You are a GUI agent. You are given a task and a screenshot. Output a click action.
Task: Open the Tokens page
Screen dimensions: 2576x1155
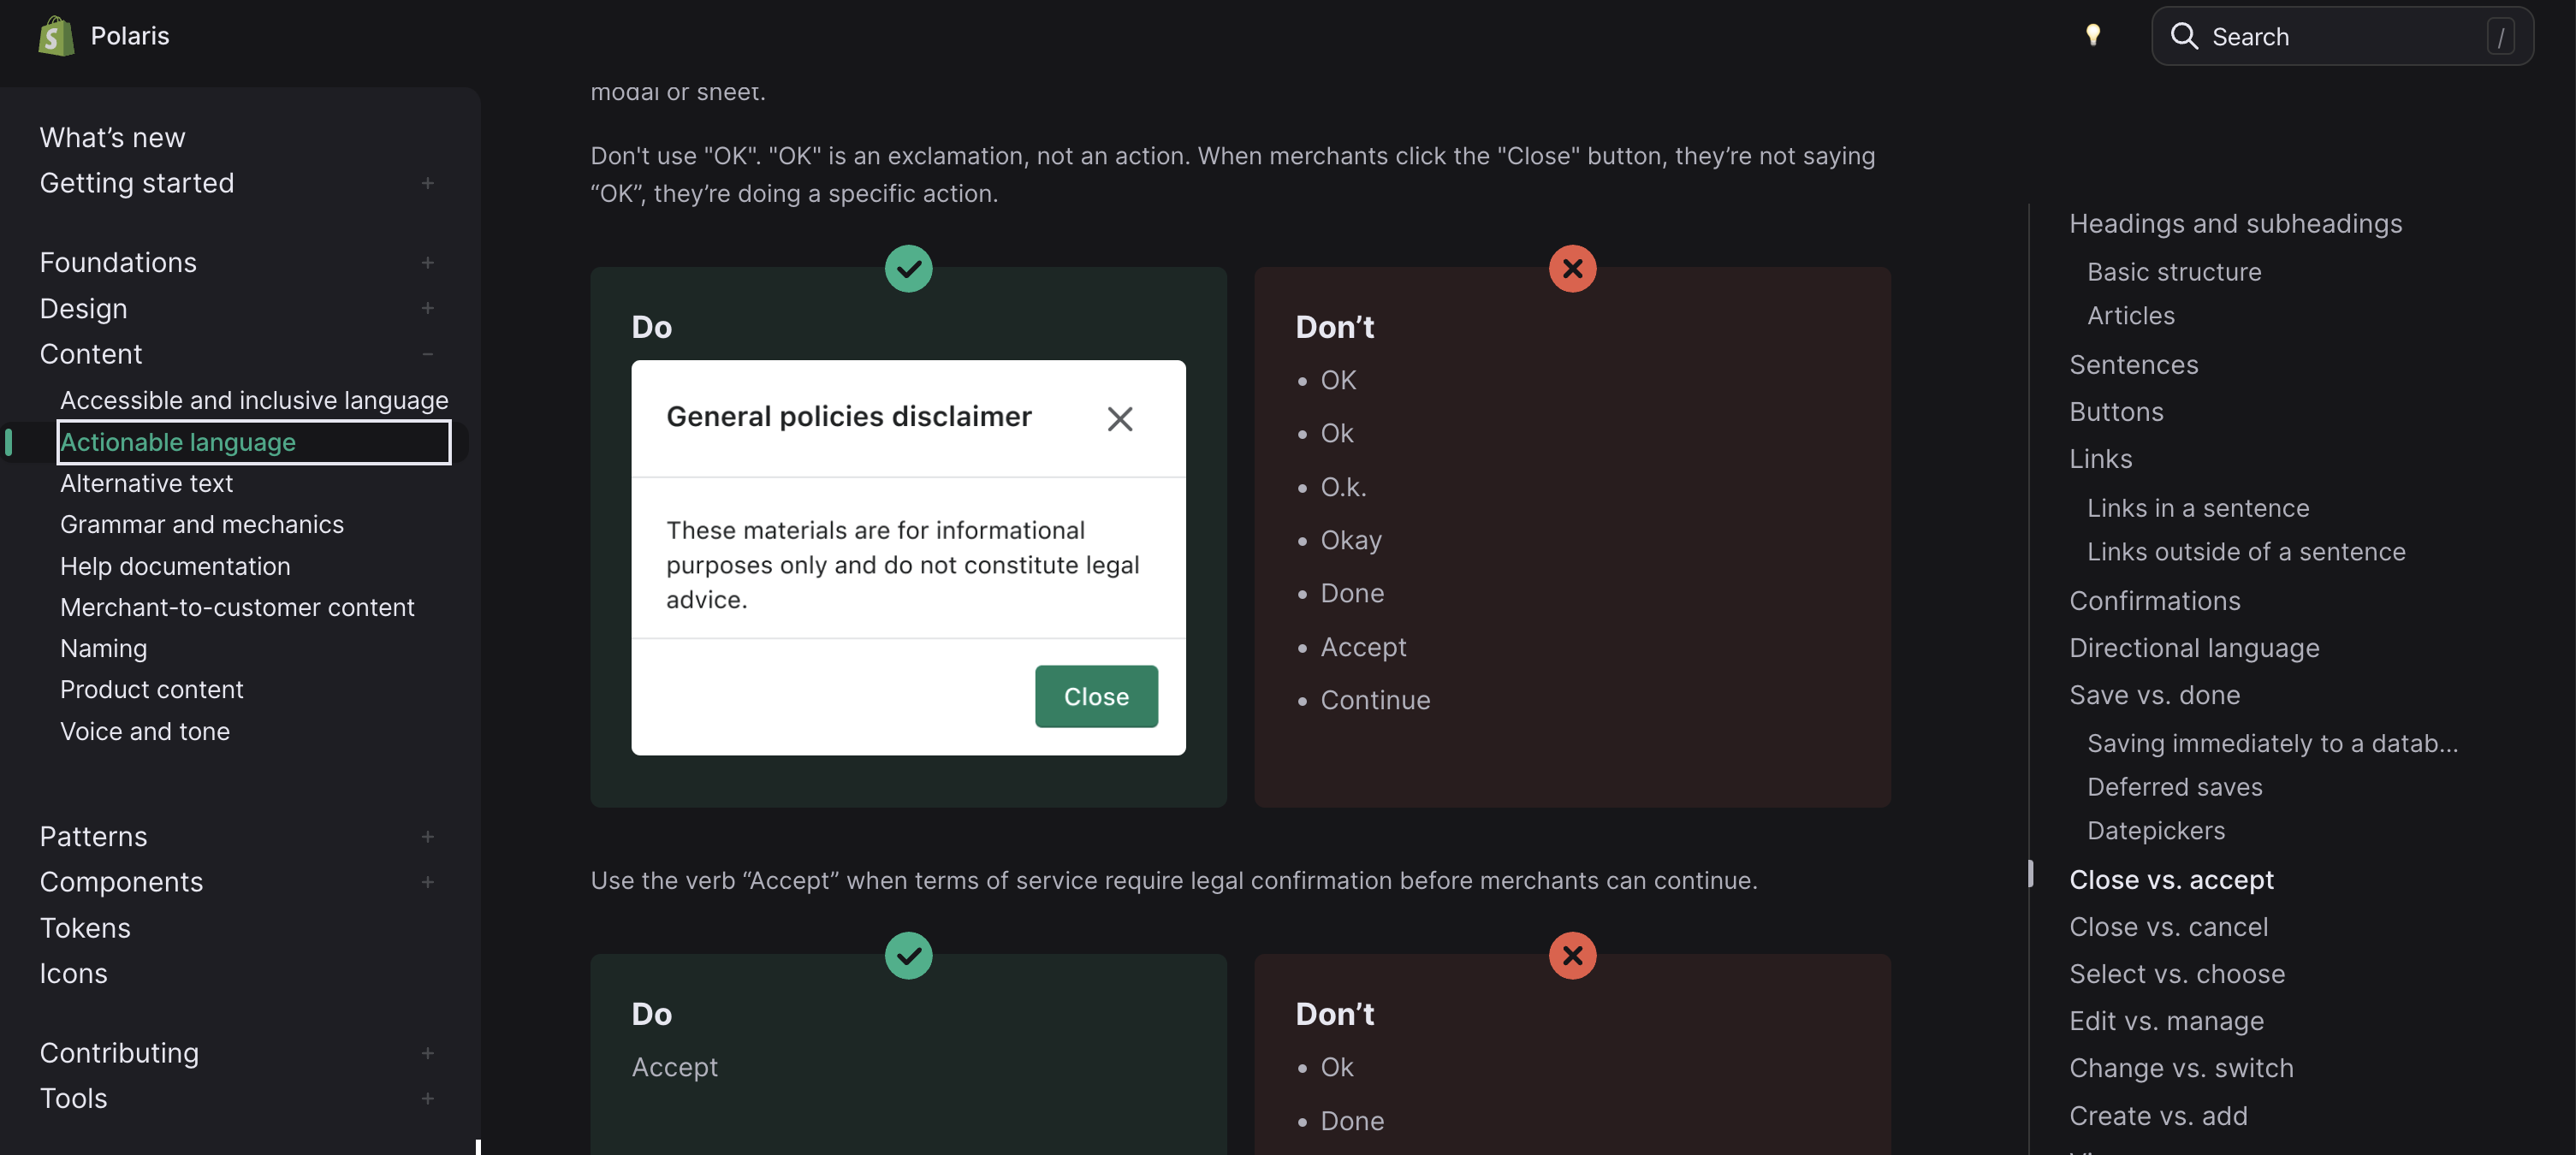tap(85, 927)
